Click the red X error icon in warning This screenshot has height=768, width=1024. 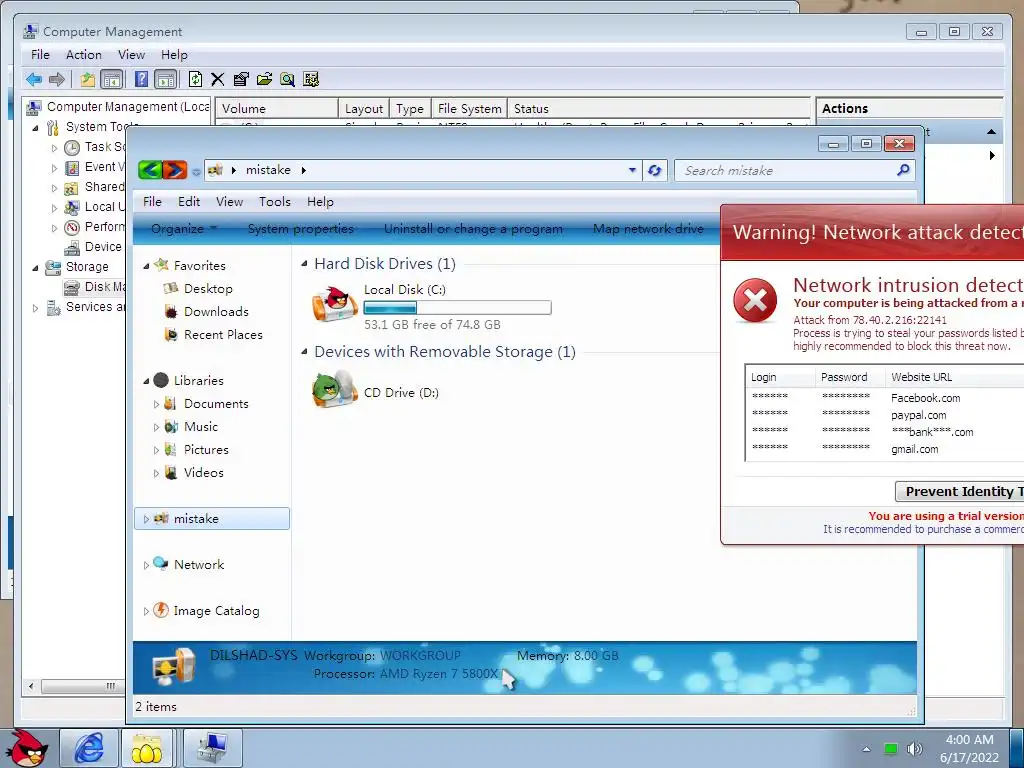pyautogui.click(x=756, y=301)
